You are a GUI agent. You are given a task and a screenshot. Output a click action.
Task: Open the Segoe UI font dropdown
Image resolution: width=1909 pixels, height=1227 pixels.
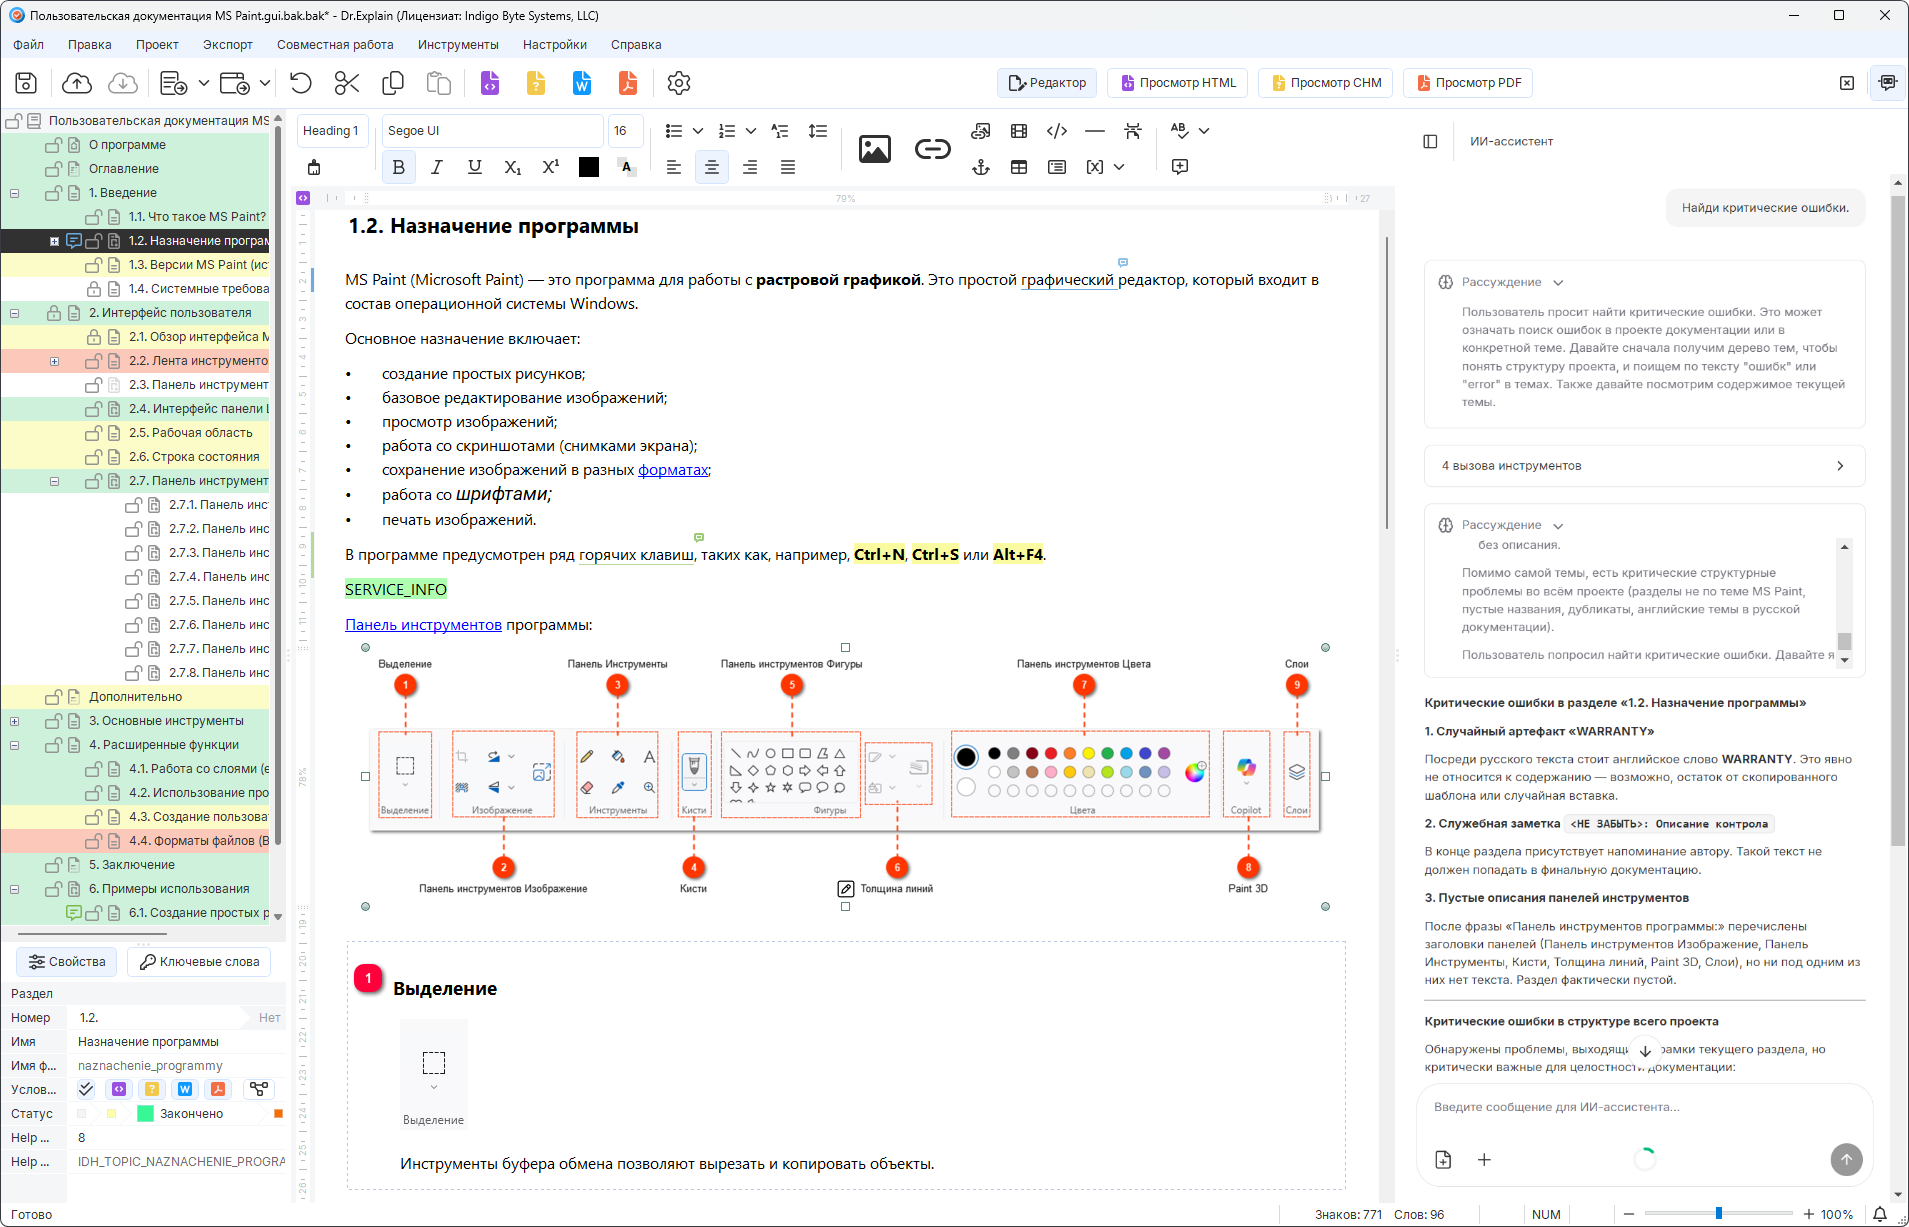point(493,131)
